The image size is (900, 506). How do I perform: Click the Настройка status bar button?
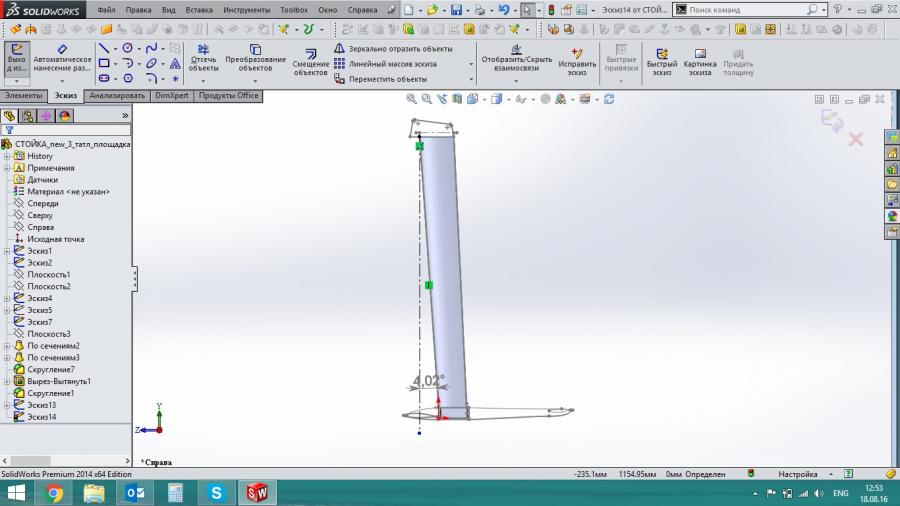point(797,474)
